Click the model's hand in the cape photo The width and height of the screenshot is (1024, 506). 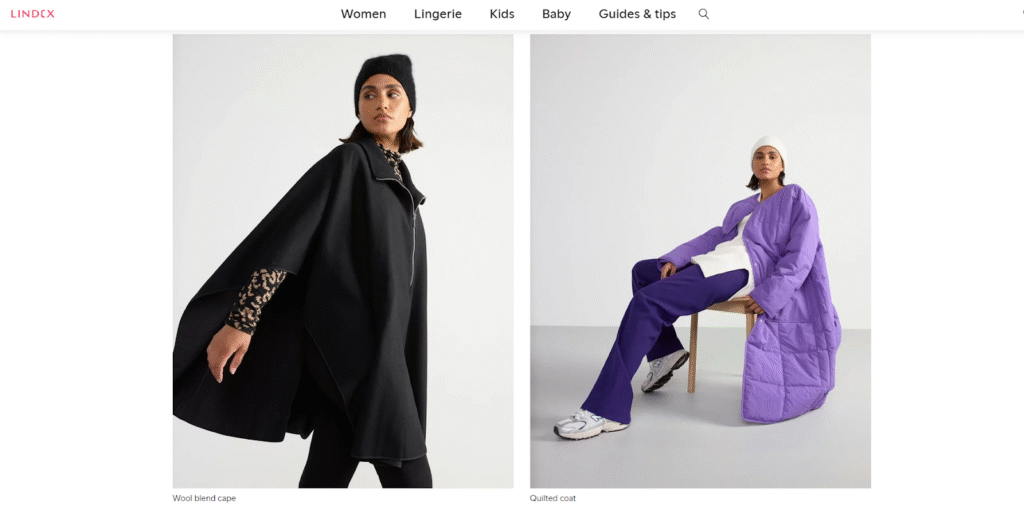[x=229, y=353]
